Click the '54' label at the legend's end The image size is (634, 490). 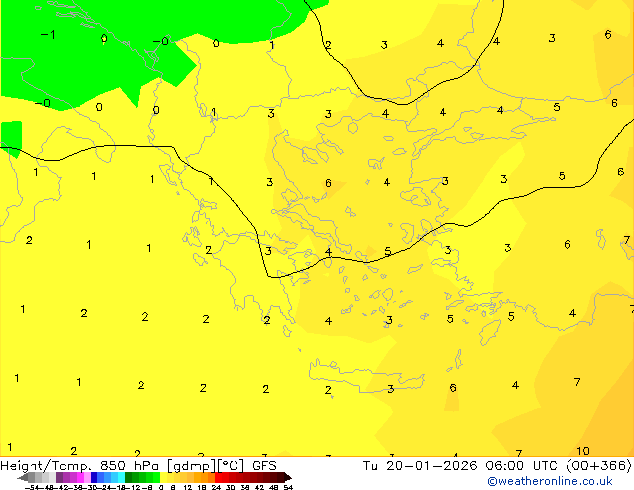click(x=287, y=488)
